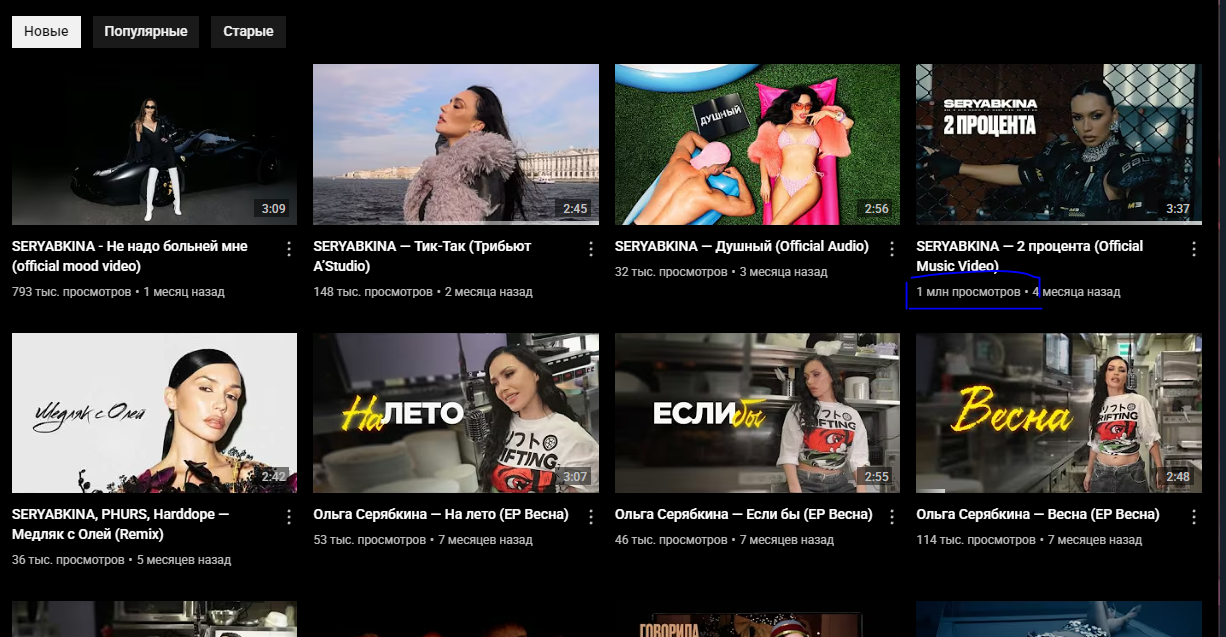The height and width of the screenshot is (637, 1226).
Task: Click text '32 тыс. просмотров • 3 месяца назад'
Action: 721,272
